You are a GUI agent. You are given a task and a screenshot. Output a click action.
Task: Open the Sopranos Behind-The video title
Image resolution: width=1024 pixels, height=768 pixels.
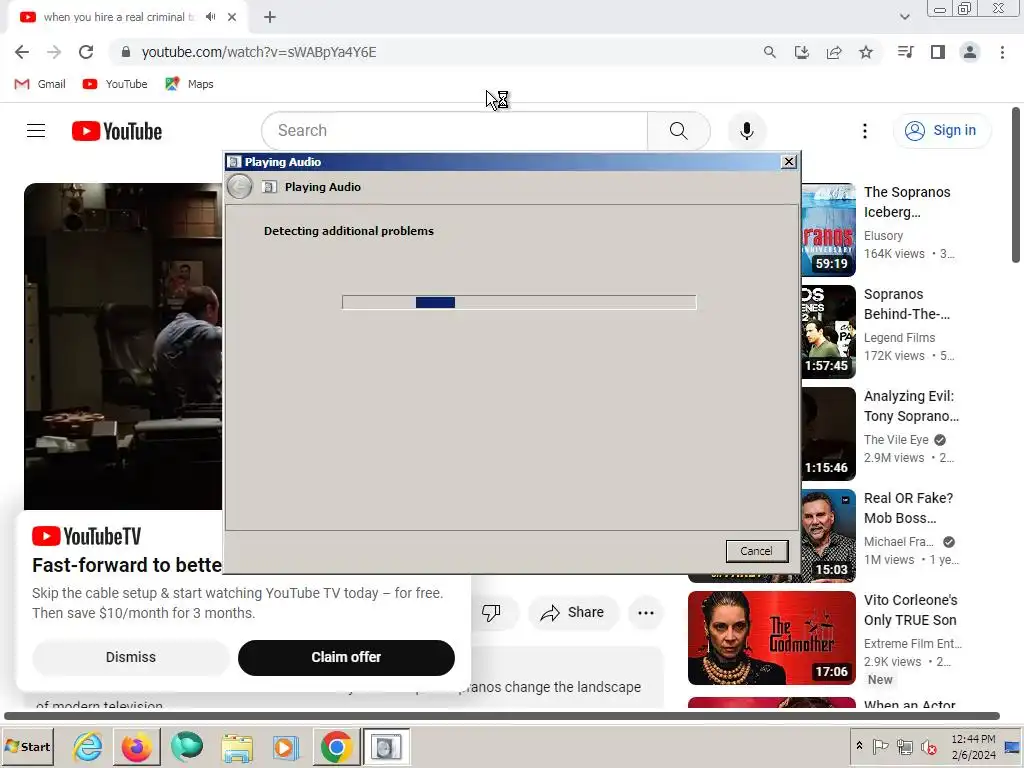(x=907, y=304)
